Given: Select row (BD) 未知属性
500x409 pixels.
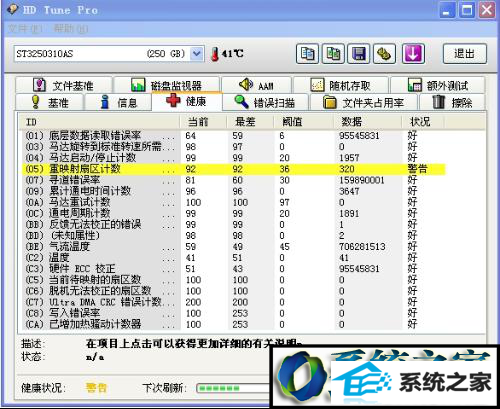Looking at the screenshot, I should [x=233, y=236].
